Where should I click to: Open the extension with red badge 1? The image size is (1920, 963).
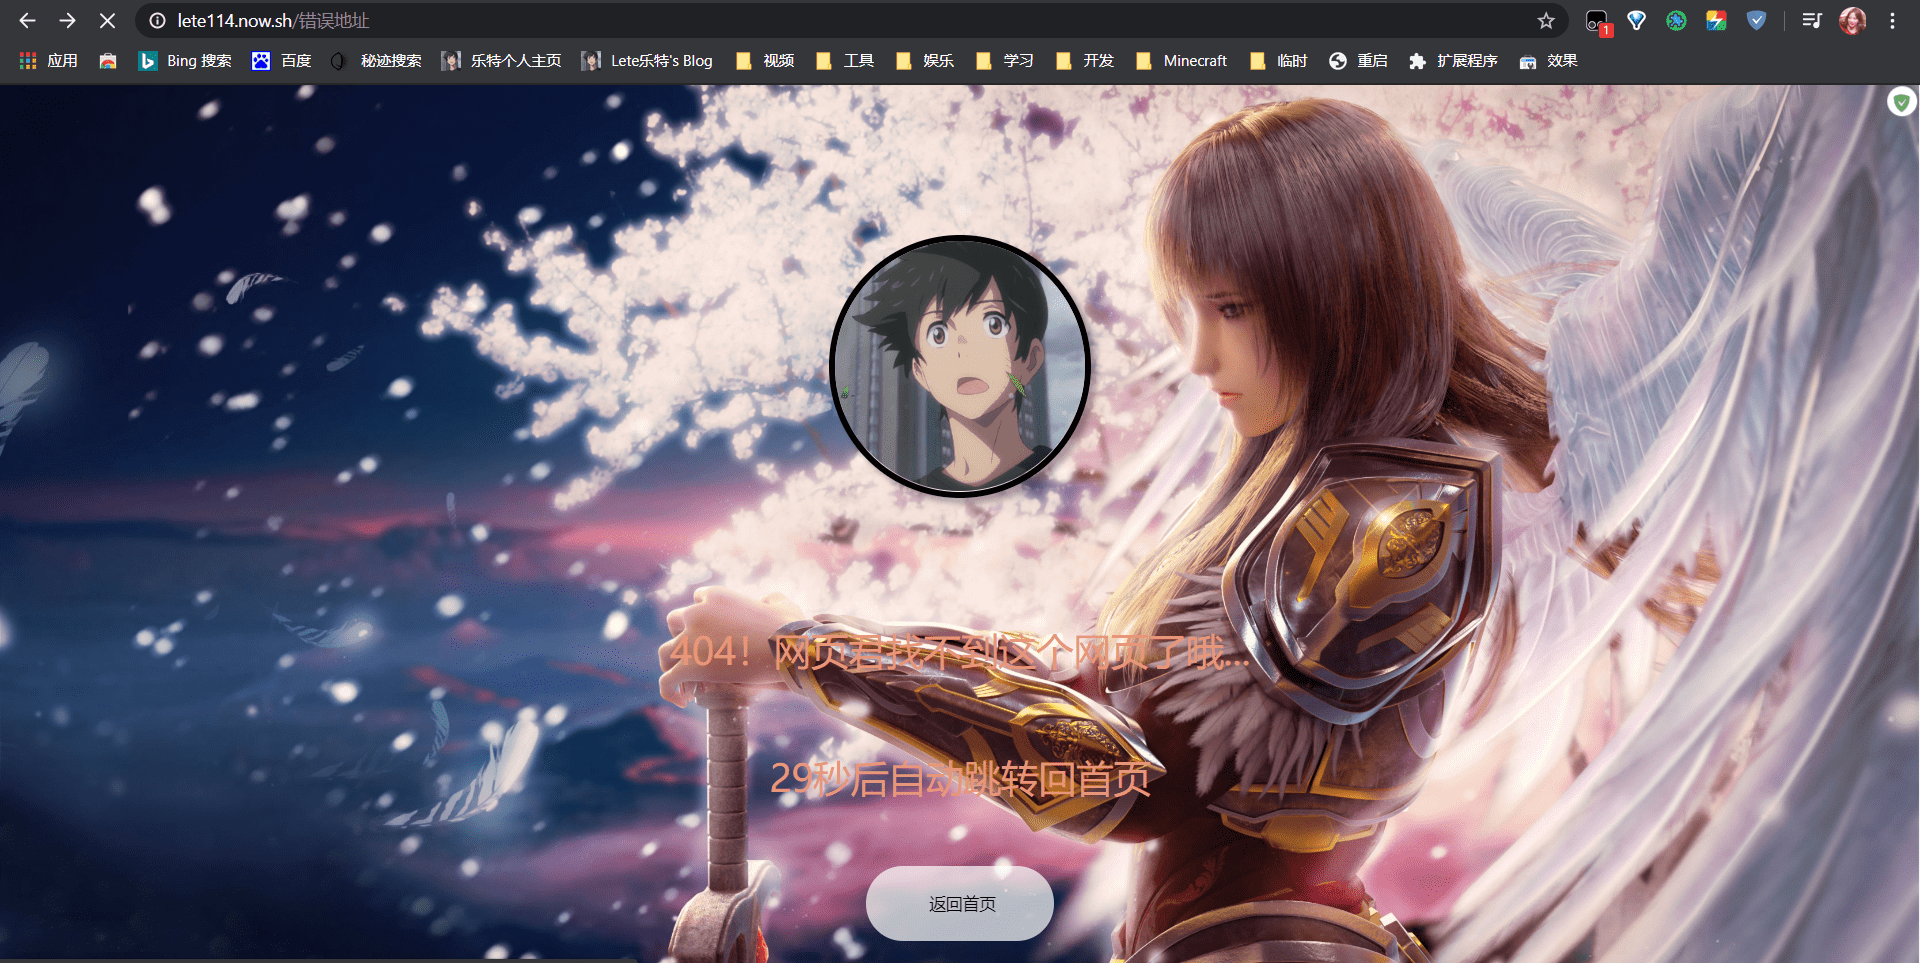(1597, 22)
